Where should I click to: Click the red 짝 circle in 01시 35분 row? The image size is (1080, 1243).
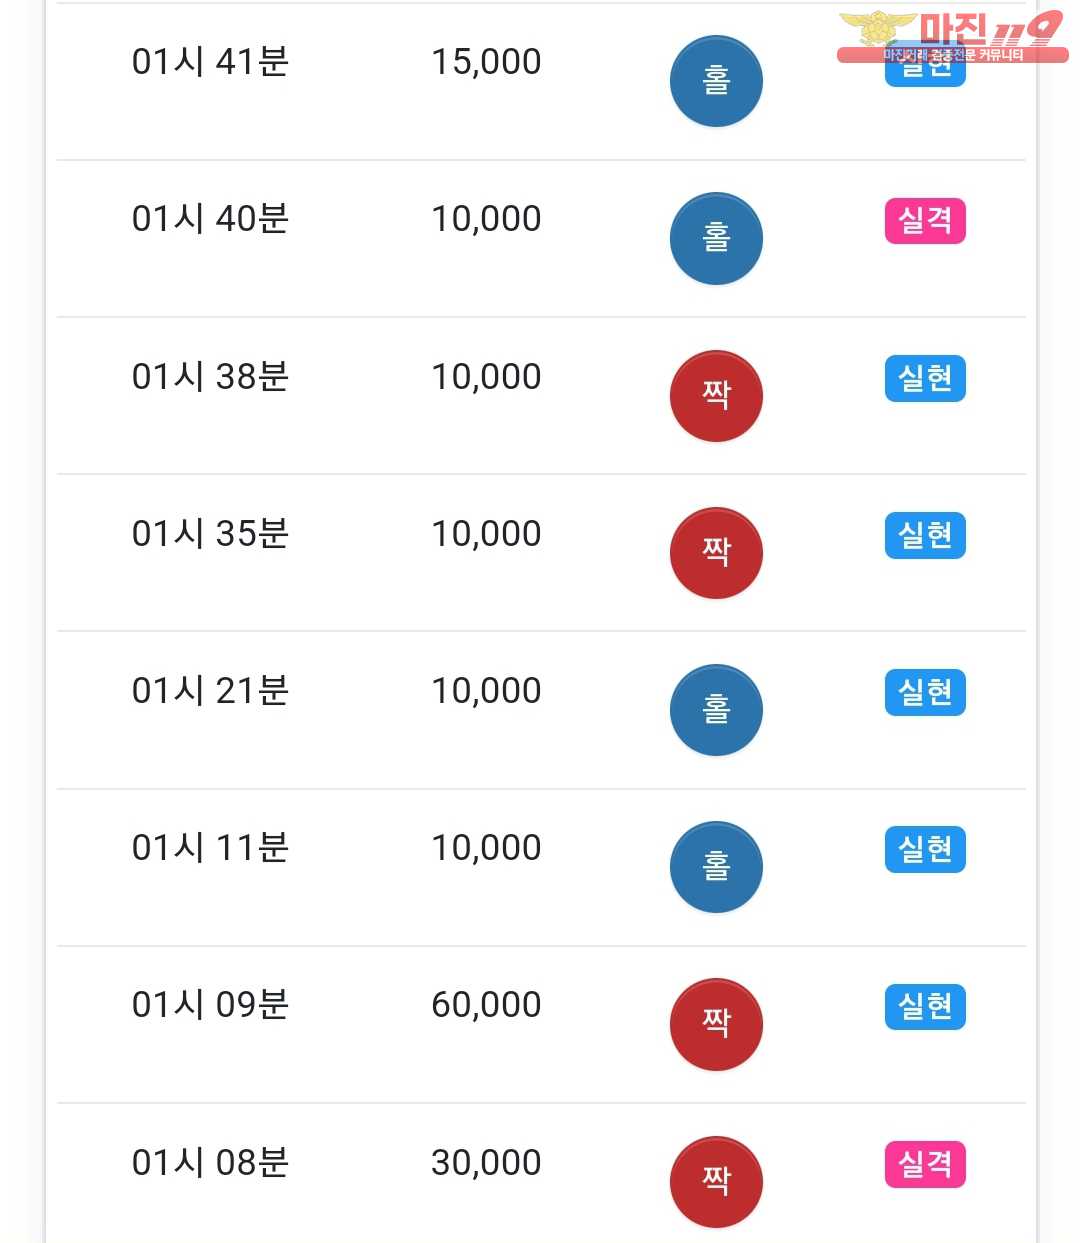tap(716, 553)
